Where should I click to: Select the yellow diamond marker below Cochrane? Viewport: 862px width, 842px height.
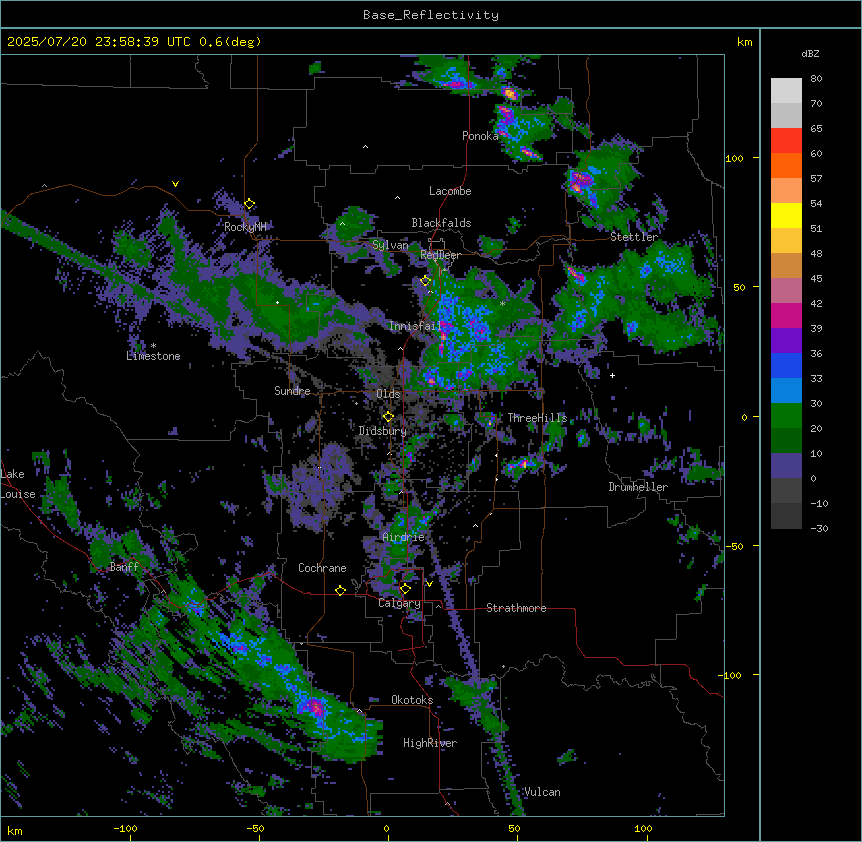click(x=340, y=590)
